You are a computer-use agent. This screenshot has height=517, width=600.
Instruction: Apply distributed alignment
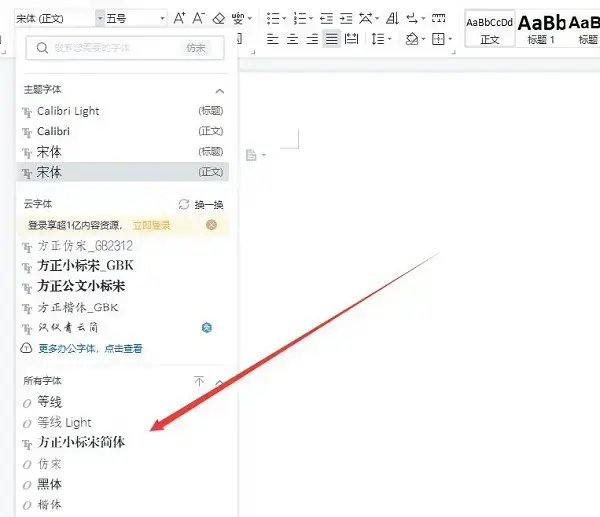pyautogui.click(x=351, y=39)
